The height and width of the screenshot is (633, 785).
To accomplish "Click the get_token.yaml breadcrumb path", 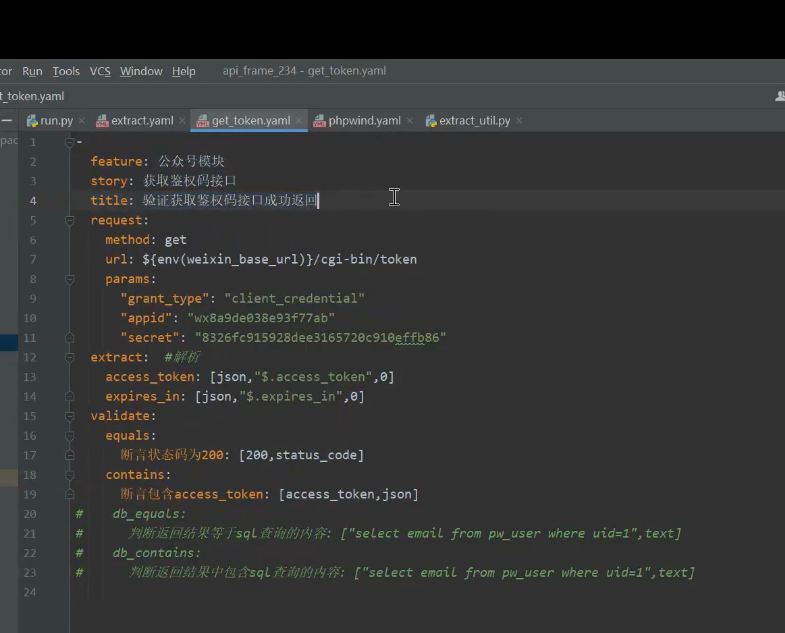I will [x=32, y=96].
